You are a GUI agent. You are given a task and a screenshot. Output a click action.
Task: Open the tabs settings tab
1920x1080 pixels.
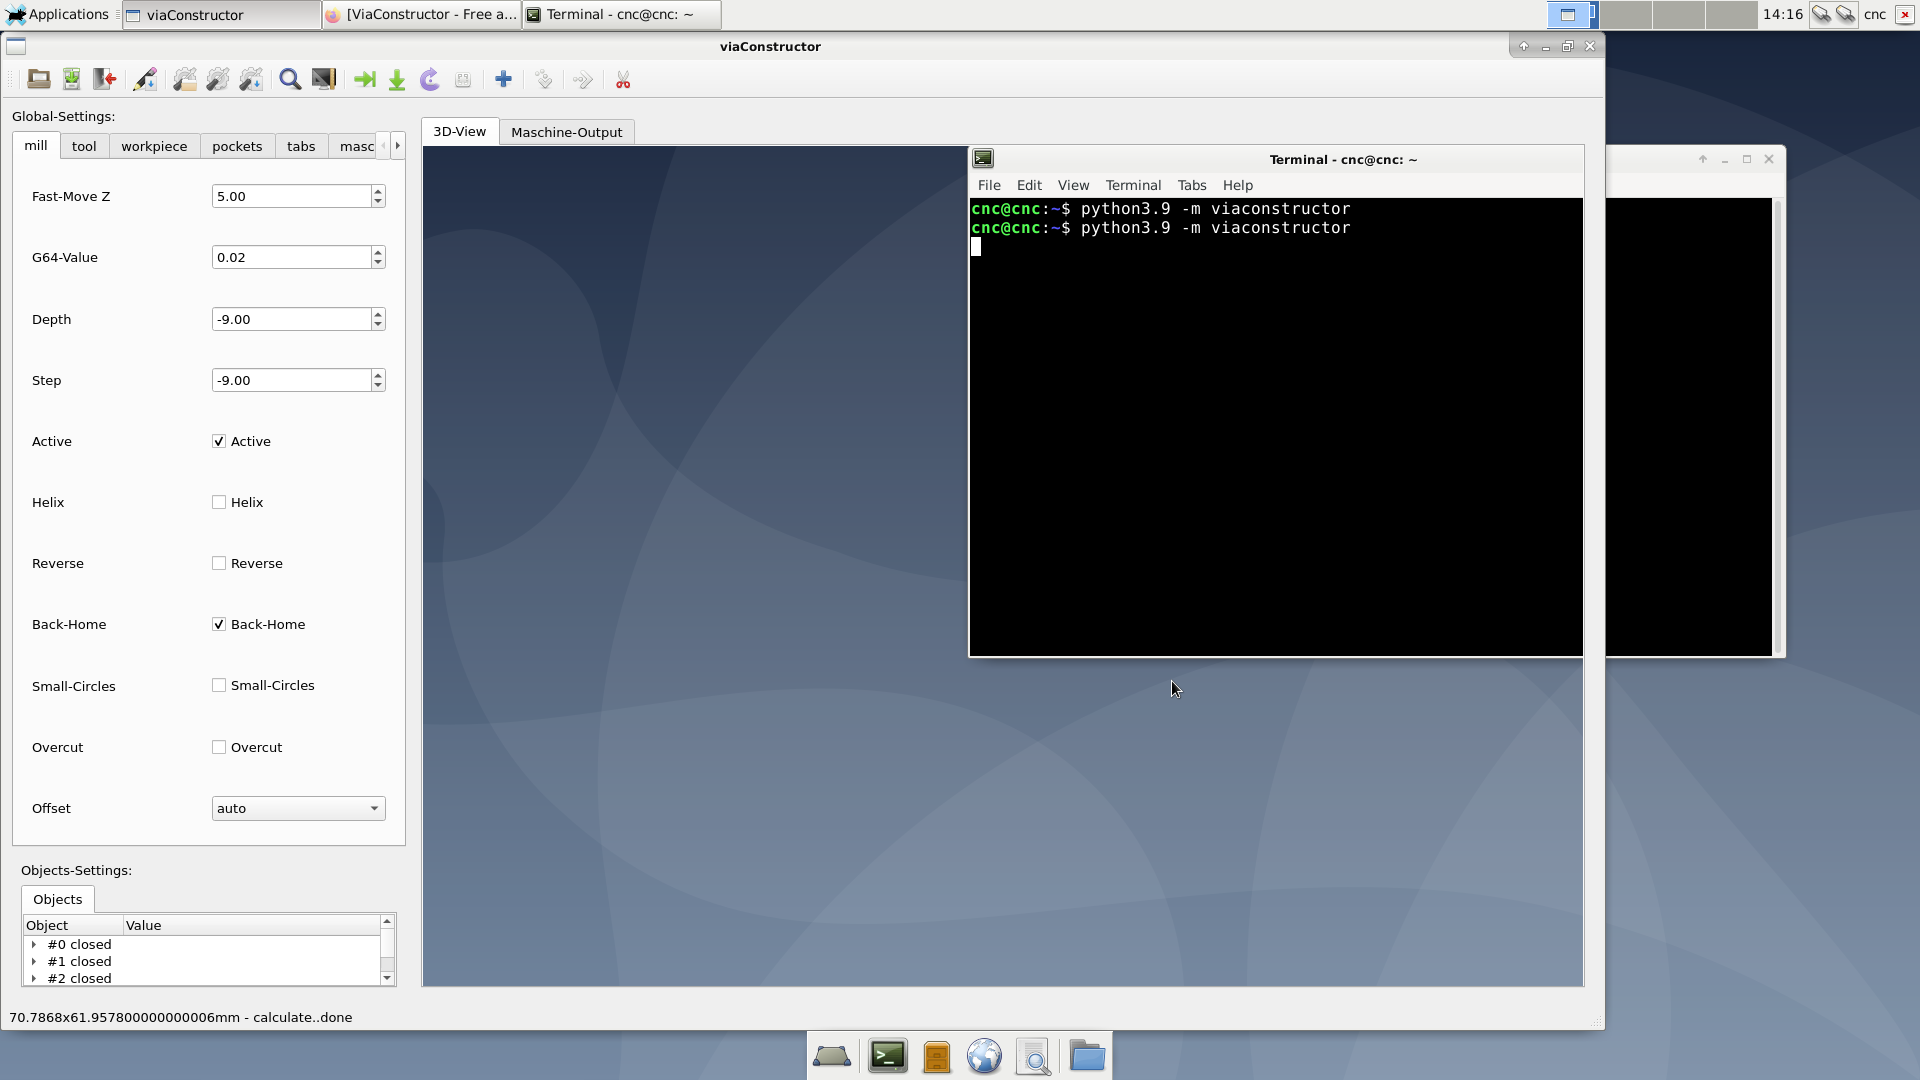click(301, 146)
